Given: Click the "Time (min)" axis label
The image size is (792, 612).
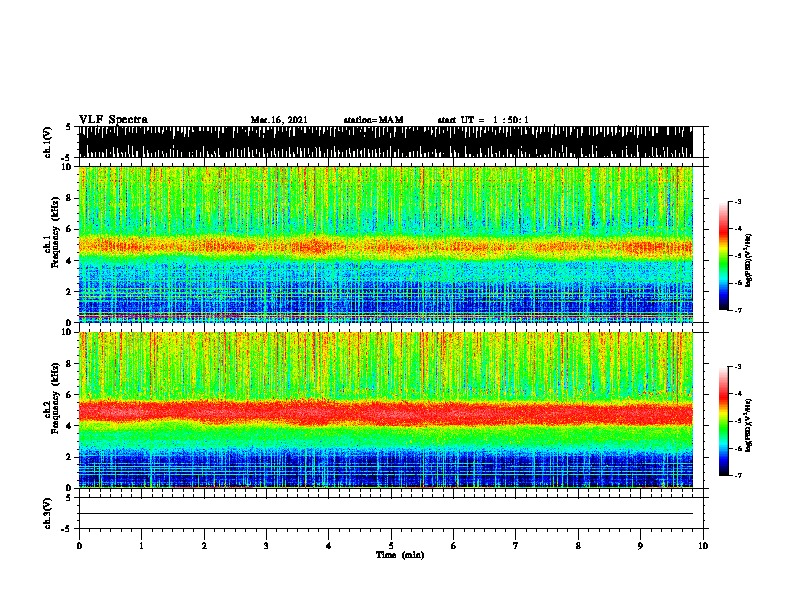Looking at the screenshot, I should point(400,555).
